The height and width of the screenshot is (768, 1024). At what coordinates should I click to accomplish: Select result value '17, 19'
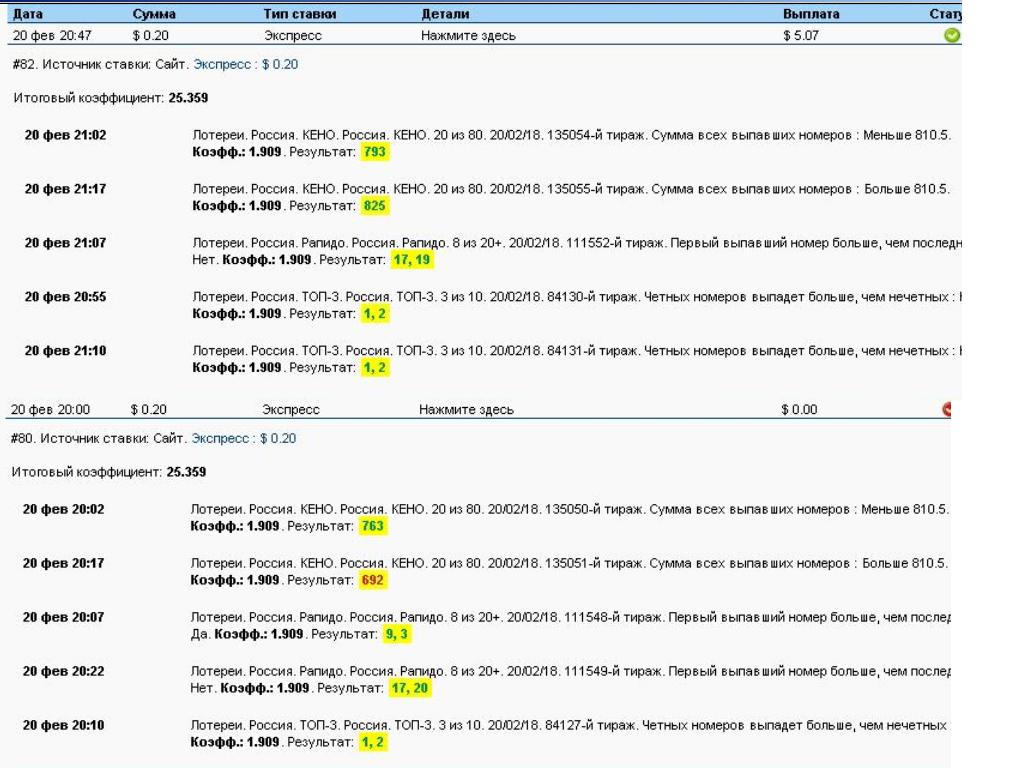[x=411, y=260]
